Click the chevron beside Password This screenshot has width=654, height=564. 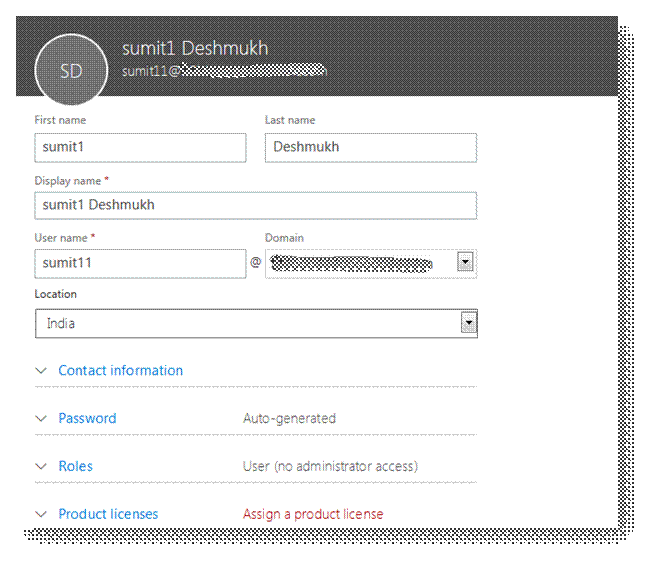41,418
